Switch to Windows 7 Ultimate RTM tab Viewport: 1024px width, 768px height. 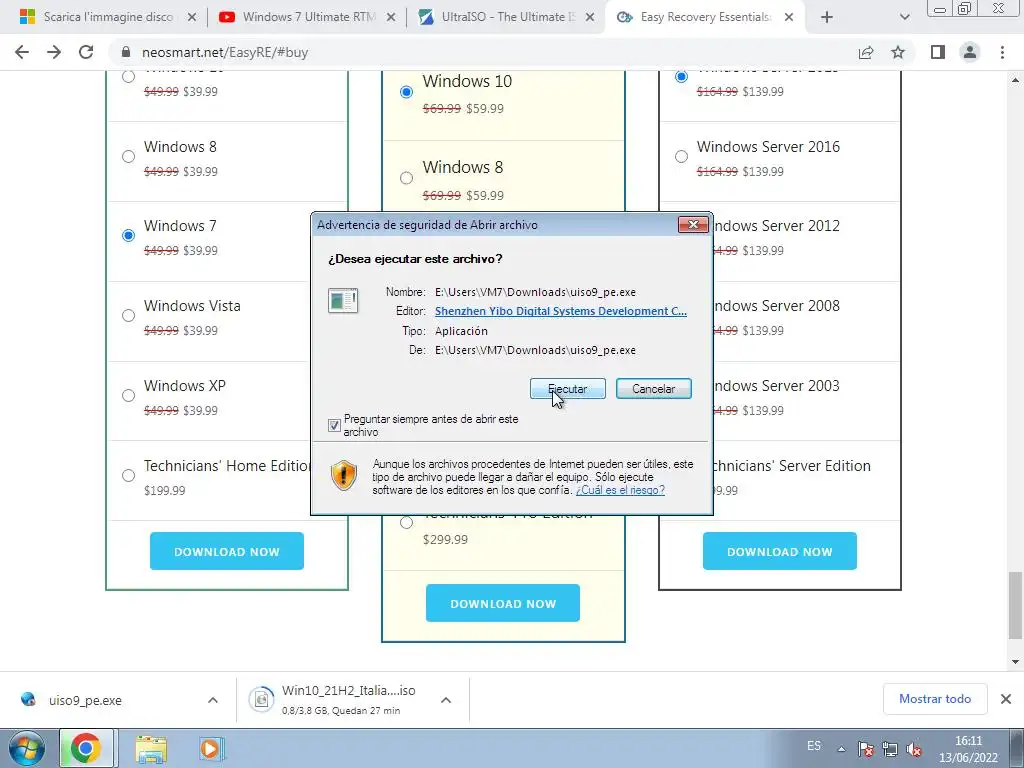307,17
